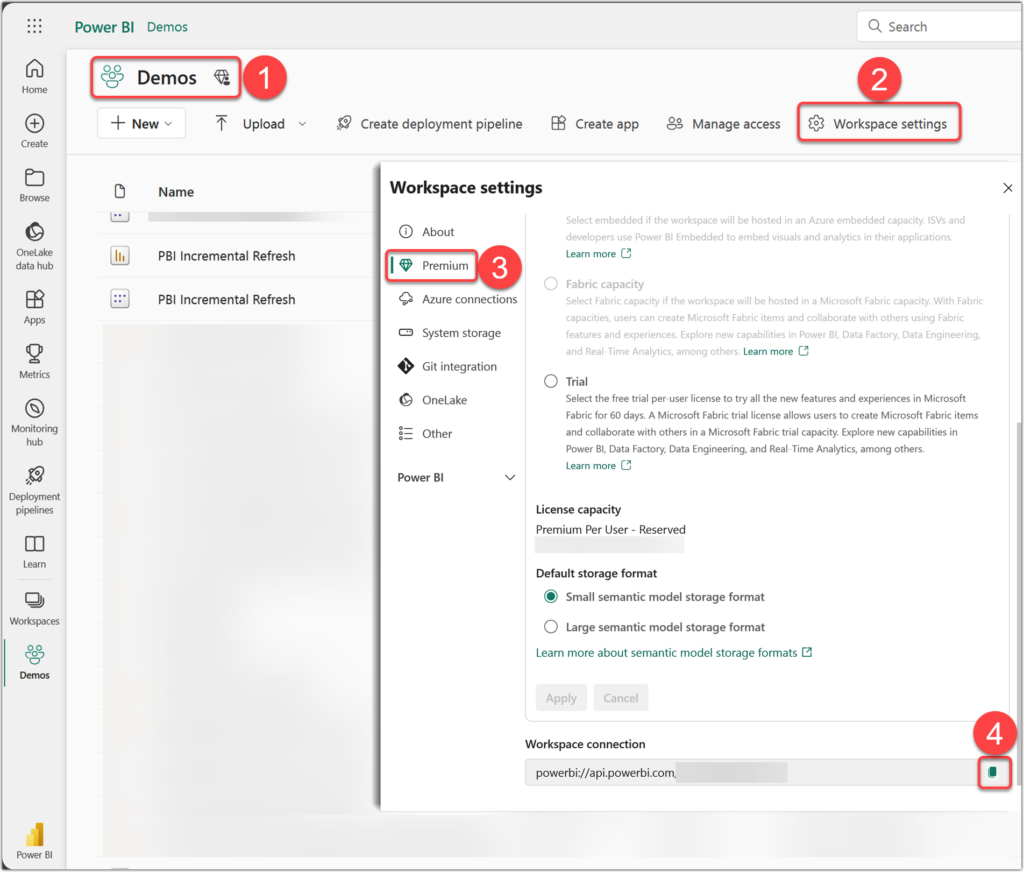This screenshot has height=872, width=1024.
Task: Choose Large semantic model storage format
Action: point(551,626)
